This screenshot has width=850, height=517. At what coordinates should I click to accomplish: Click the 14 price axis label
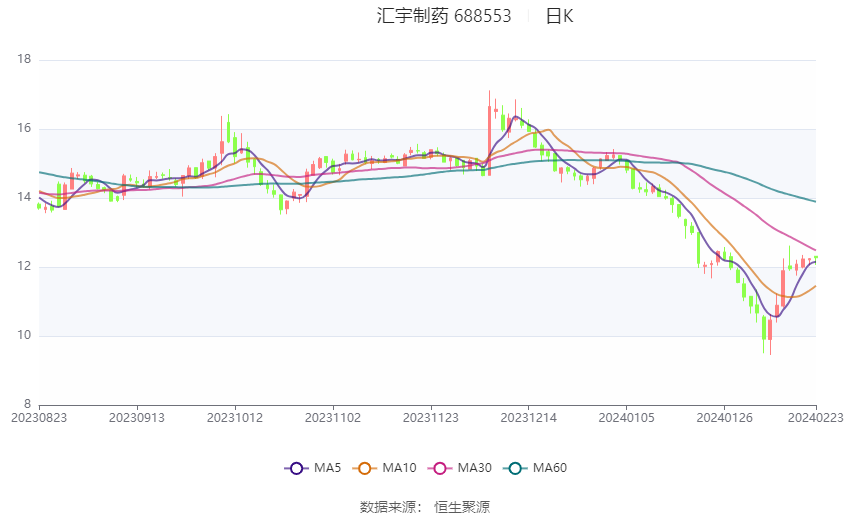click(x=24, y=197)
